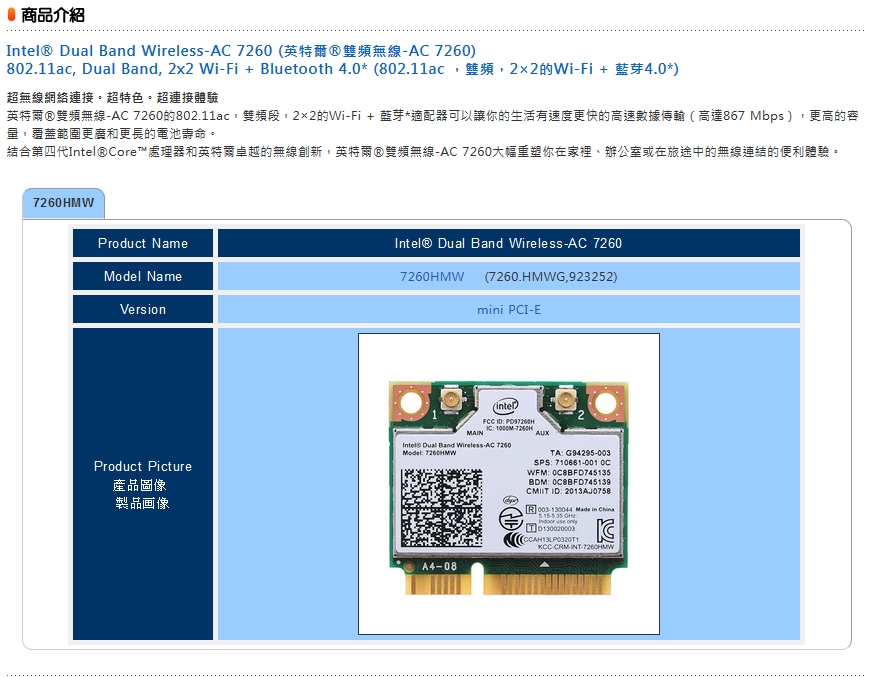Click the Intel Dual Band Wireless-AC 7260 title line
This screenshot has width=874, height=677.
241,51
